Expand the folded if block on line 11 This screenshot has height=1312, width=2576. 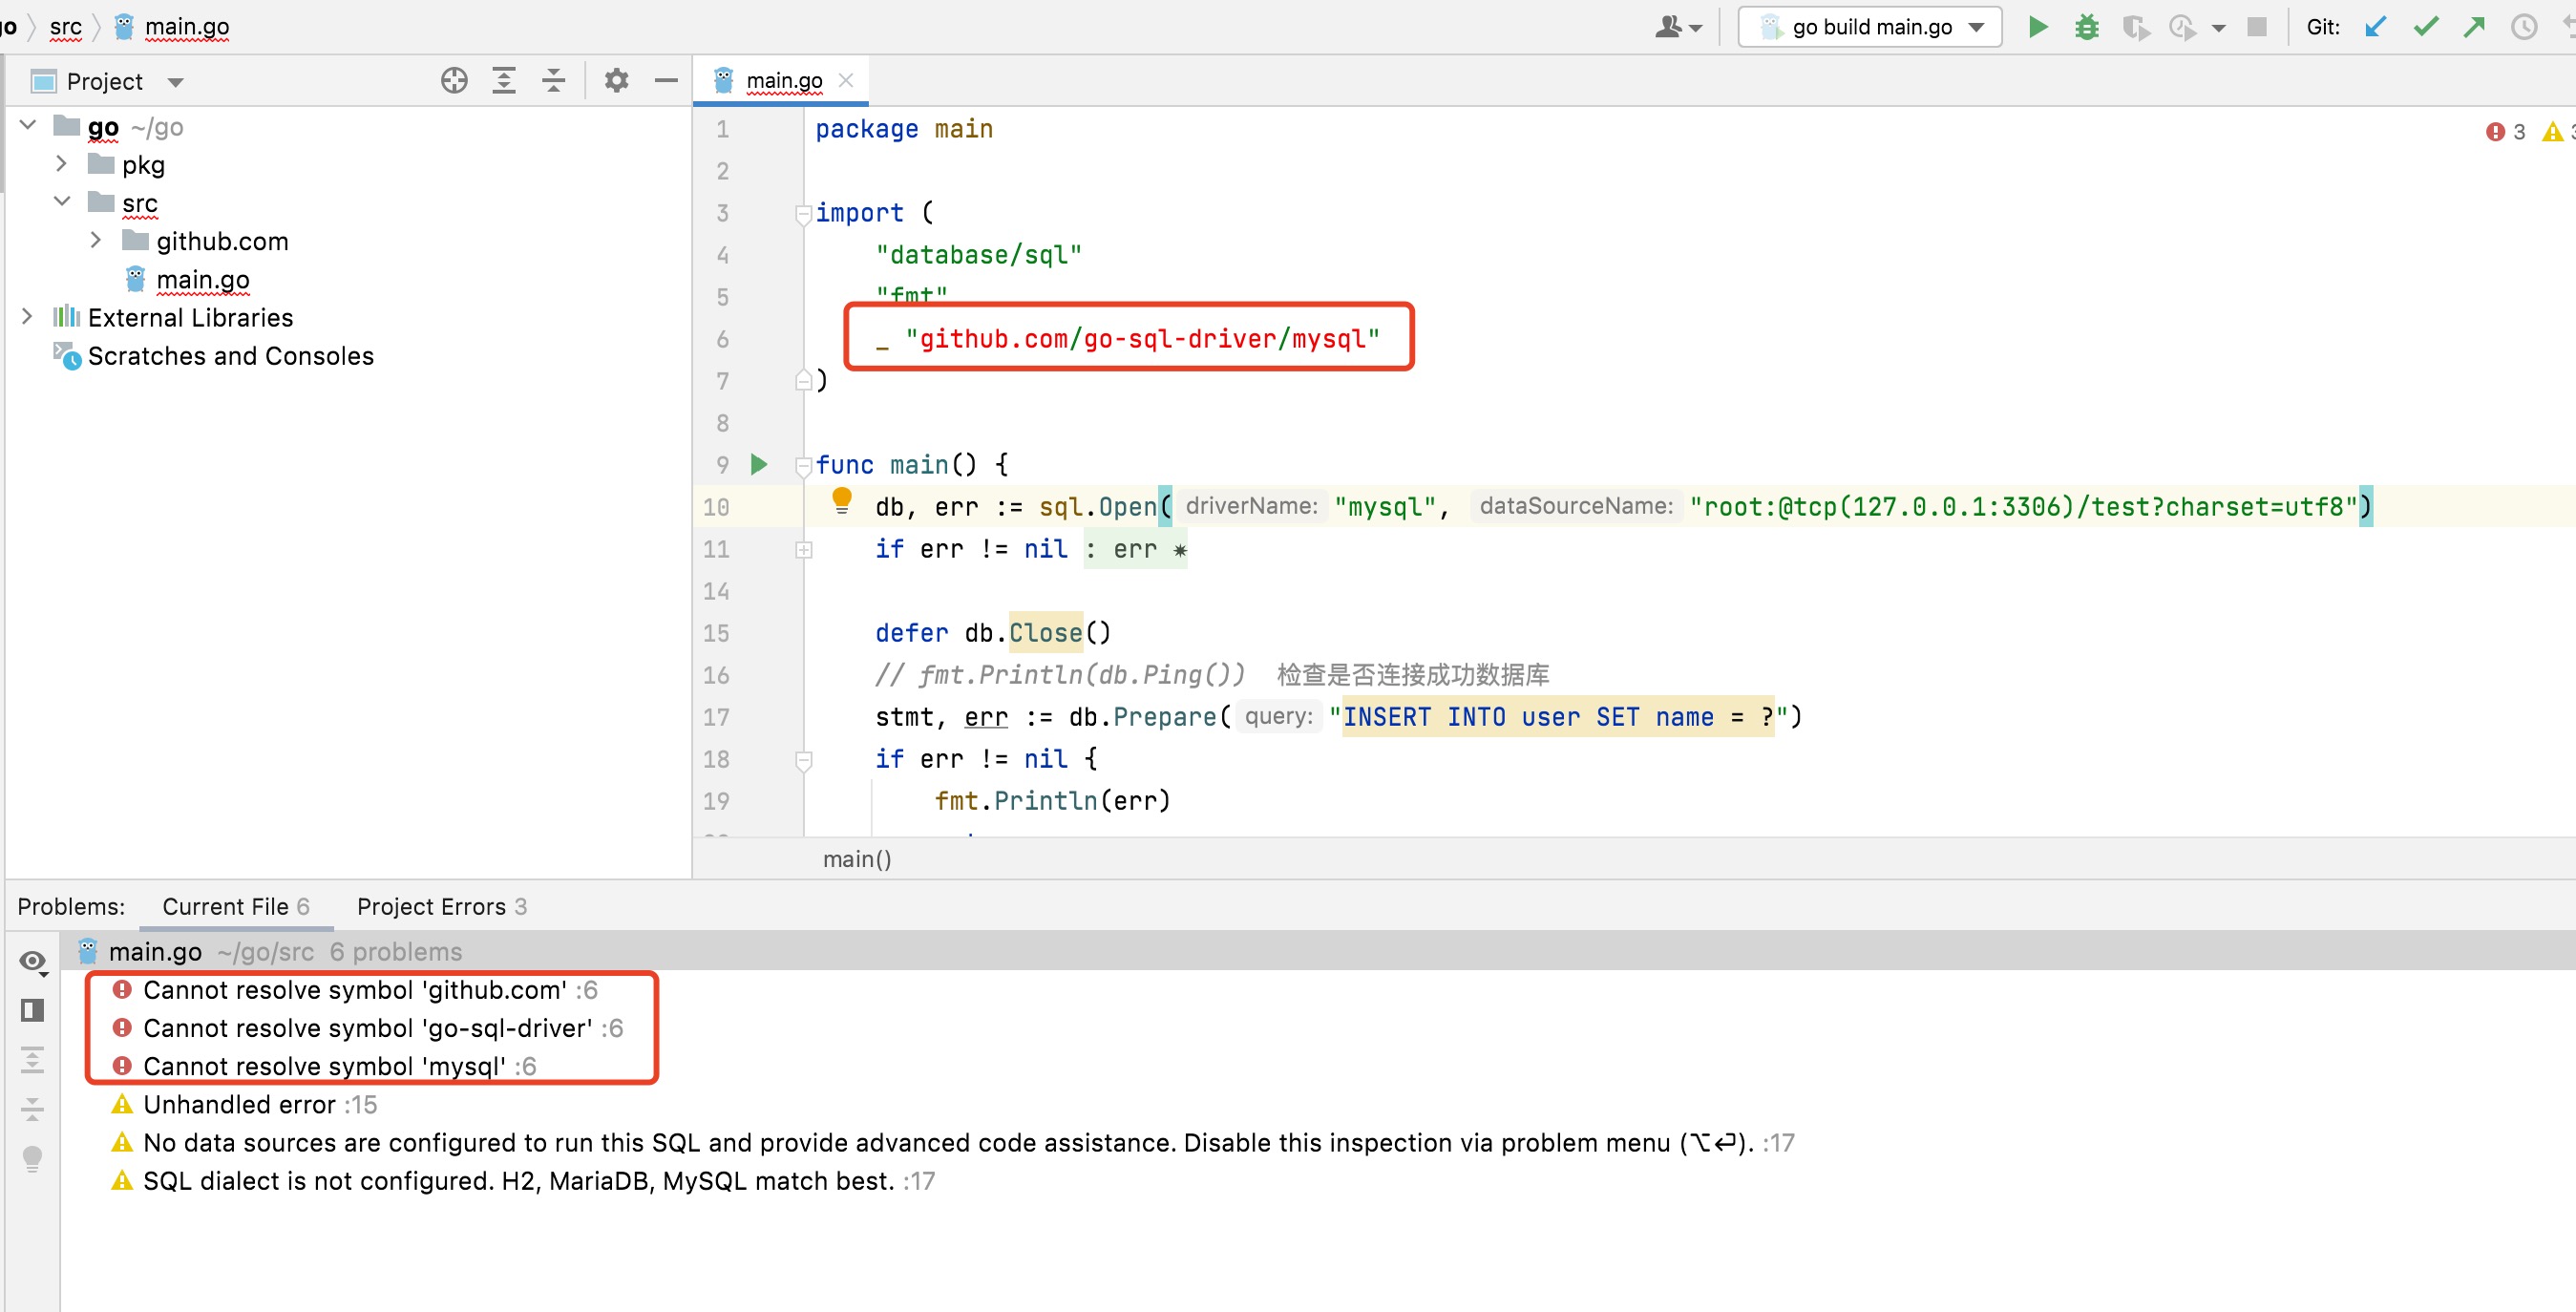(x=804, y=550)
